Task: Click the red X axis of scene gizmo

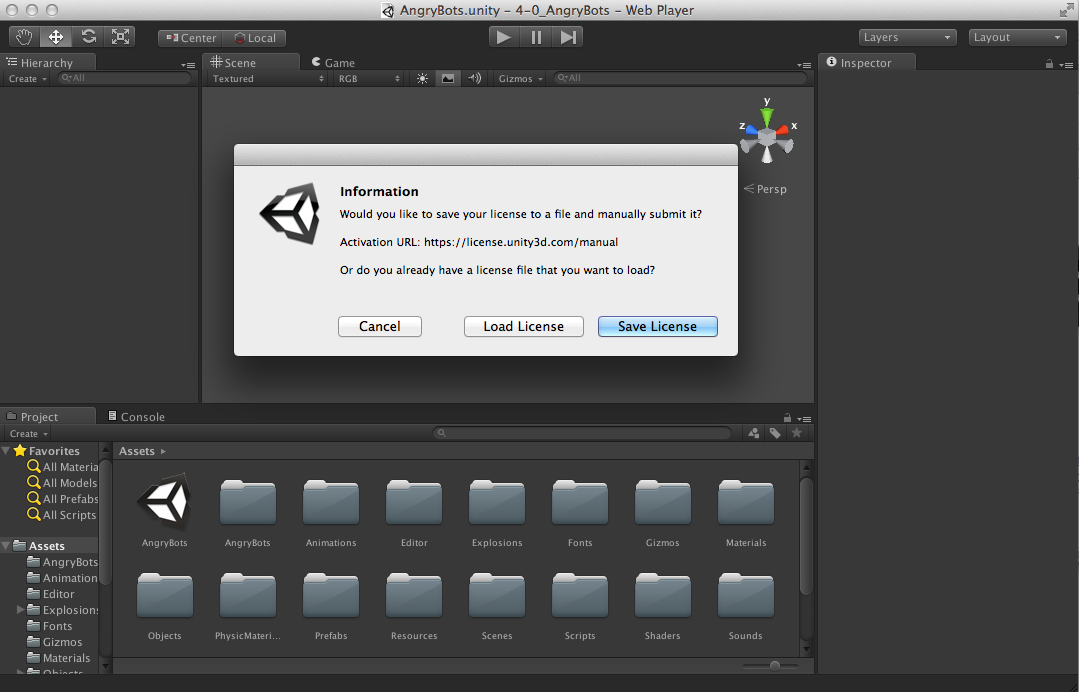Action: (784, 130)
